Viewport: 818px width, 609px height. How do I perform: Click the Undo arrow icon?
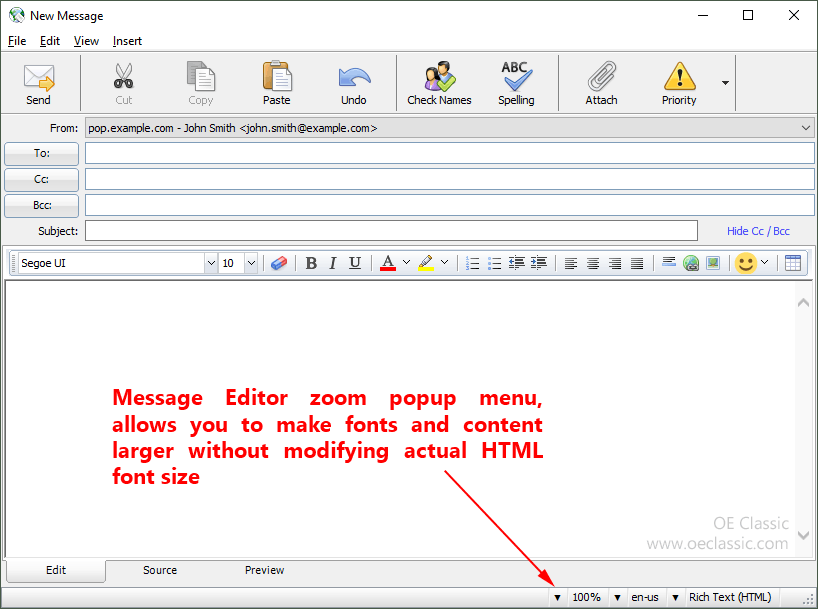pos(354,77)
